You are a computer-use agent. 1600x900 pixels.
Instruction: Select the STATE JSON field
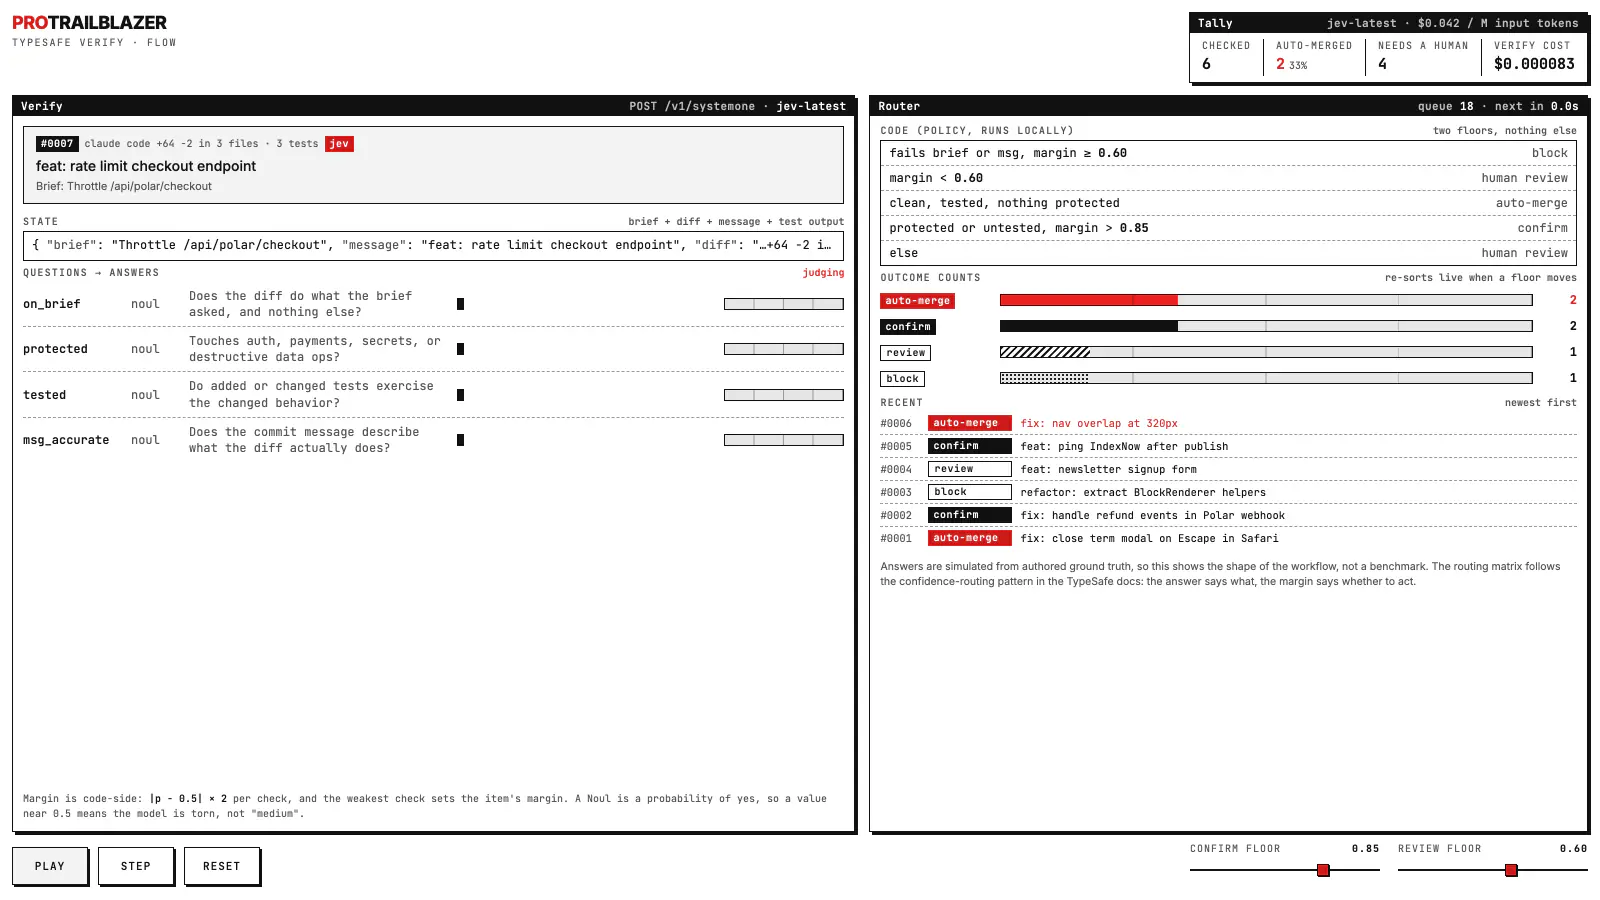click(433, 245)
